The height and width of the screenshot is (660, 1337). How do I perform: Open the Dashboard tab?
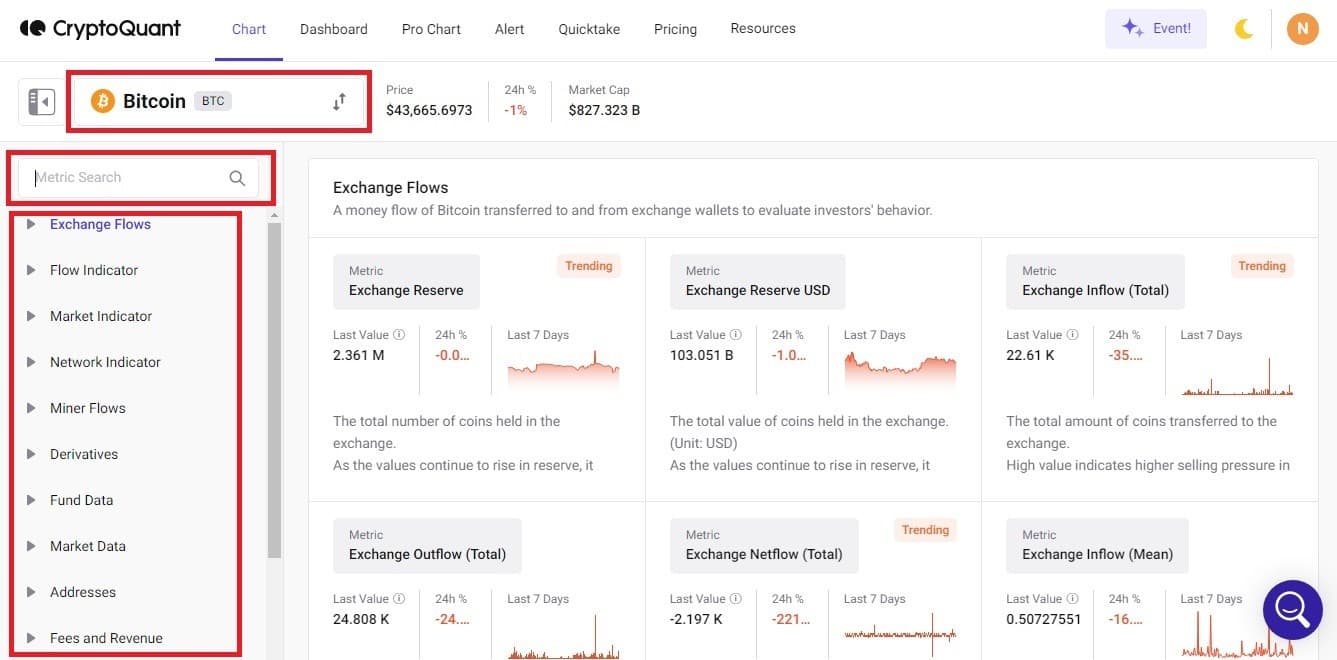[334, 29]
